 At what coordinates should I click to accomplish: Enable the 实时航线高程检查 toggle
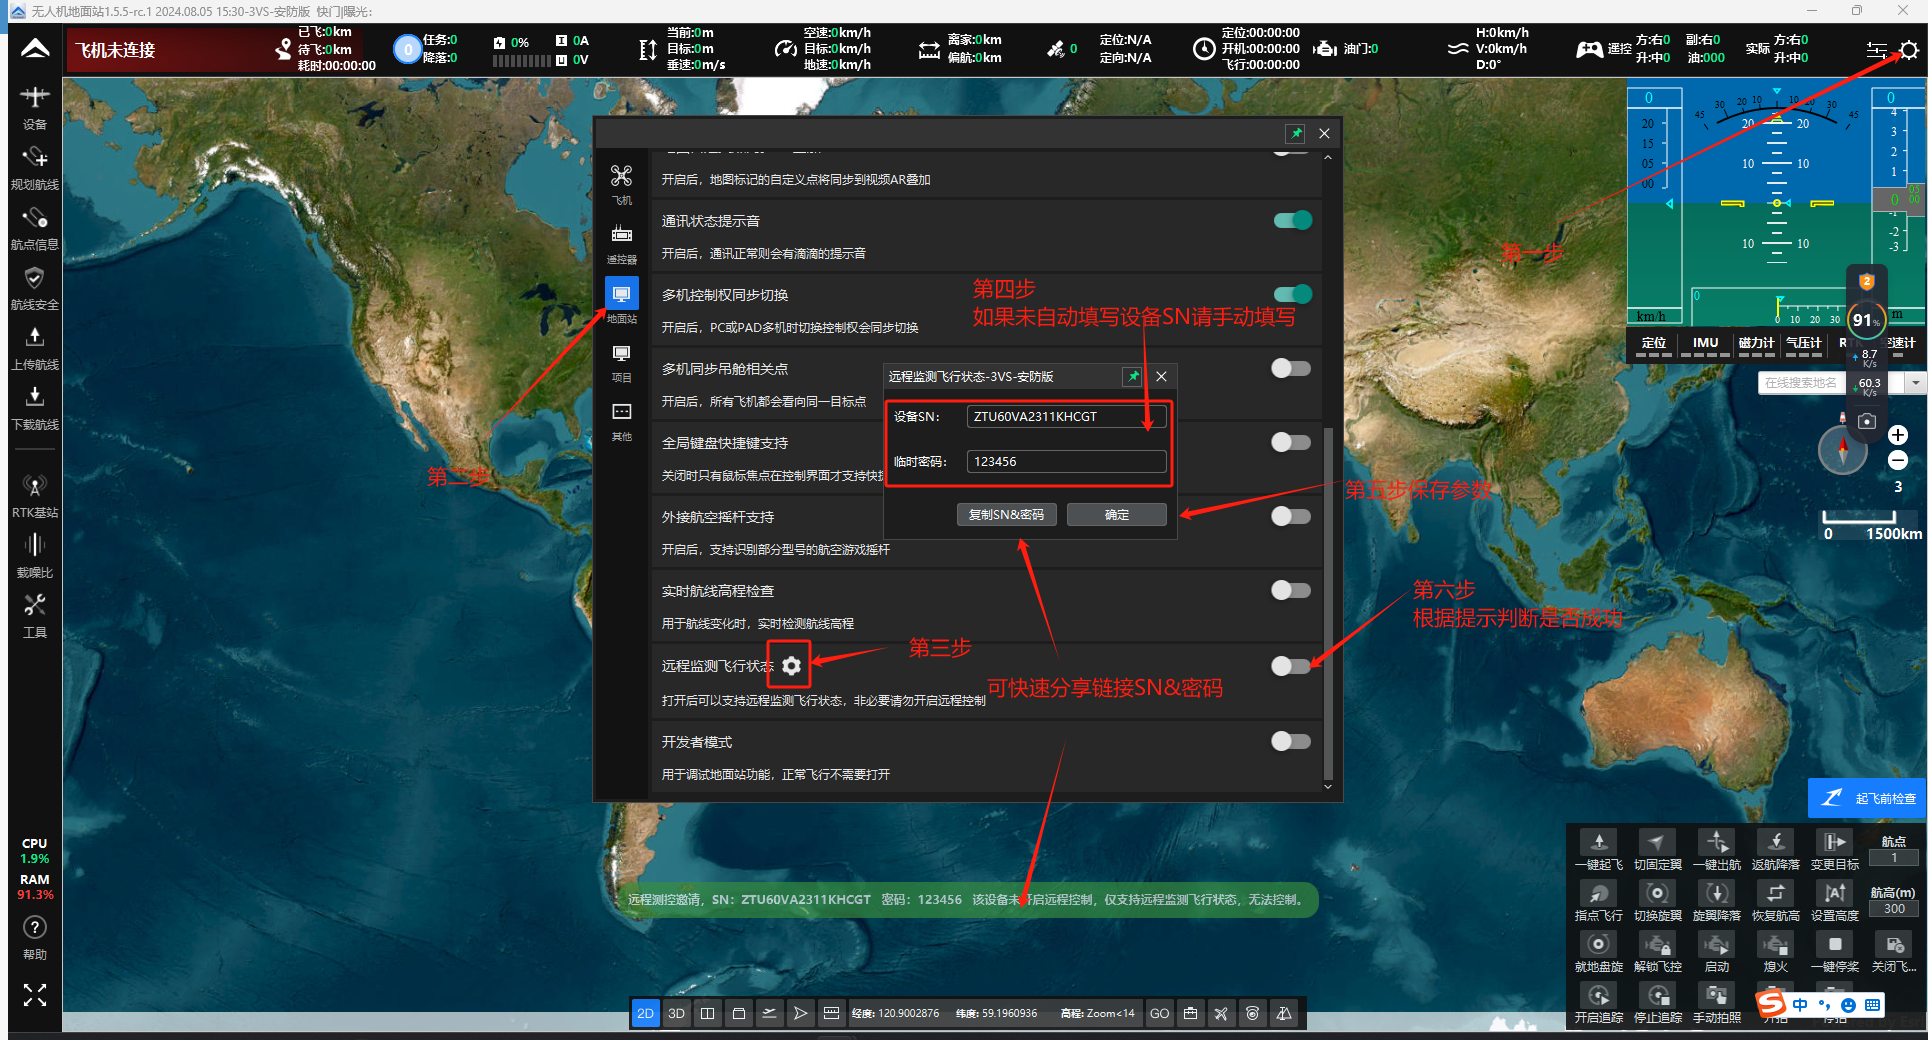(1290, 590)
